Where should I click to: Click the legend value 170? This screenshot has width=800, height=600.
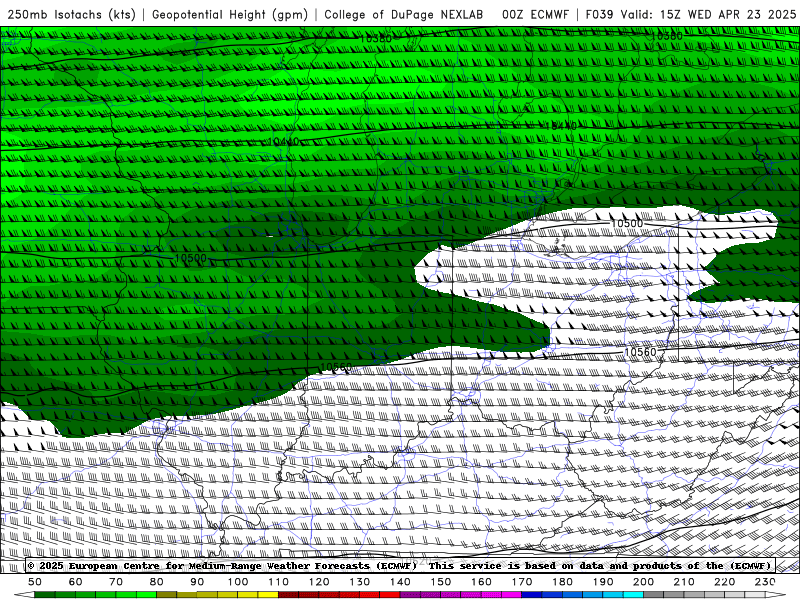point(521,582)
